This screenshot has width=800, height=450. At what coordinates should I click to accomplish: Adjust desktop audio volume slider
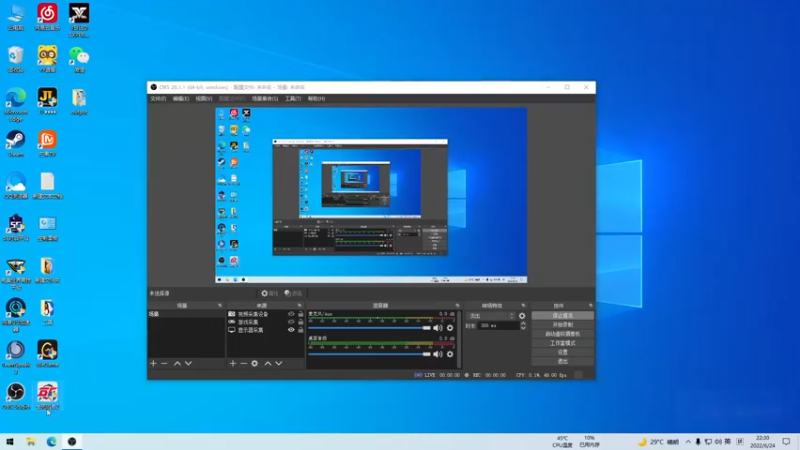coord(369,354)
